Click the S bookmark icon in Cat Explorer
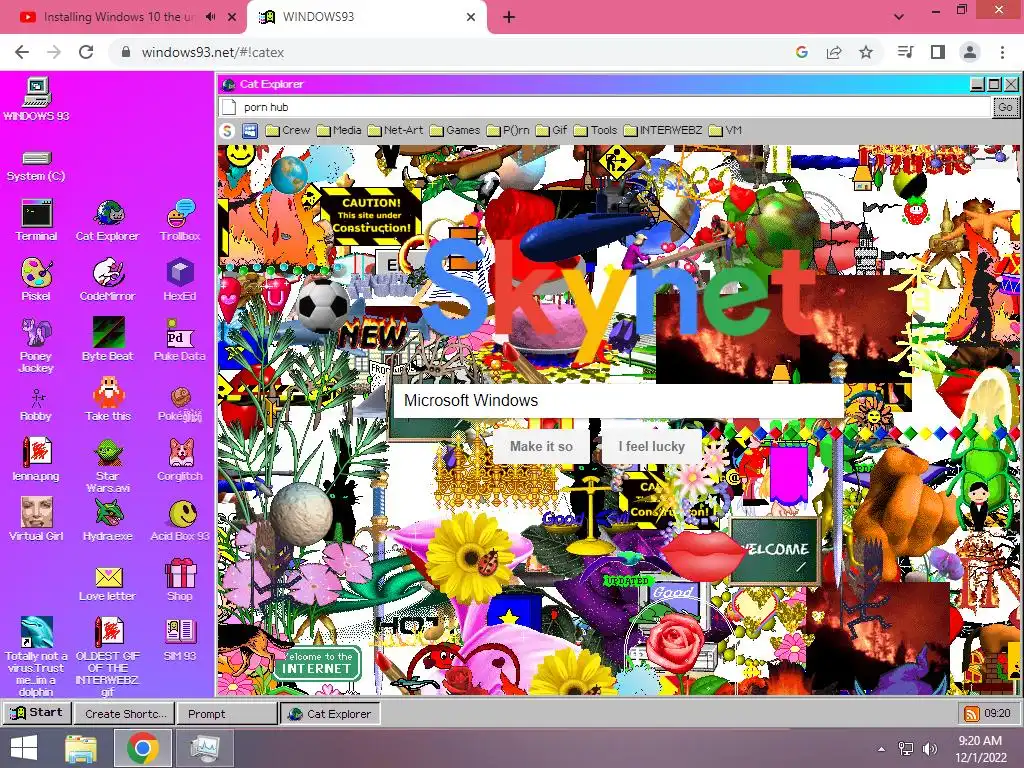Image resolution: width=1024 pixels, height=768 pixels. [227, 131]
